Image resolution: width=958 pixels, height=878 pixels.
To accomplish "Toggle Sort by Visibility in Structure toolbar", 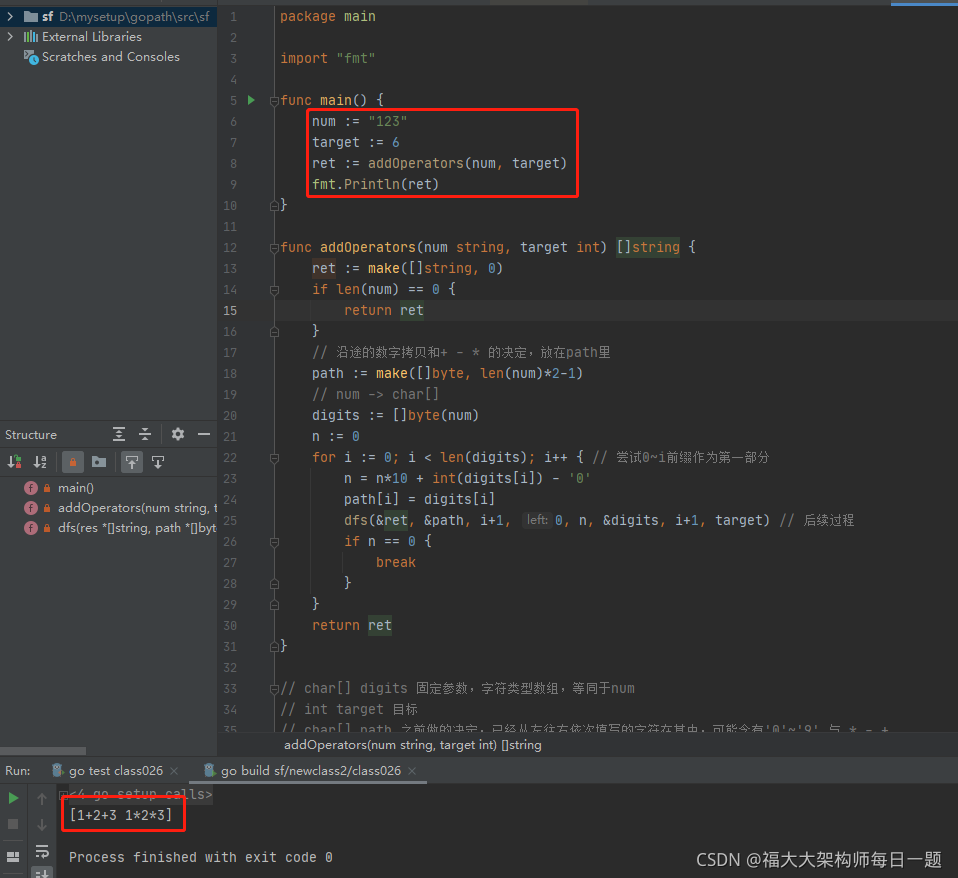I will coord(15,462).
